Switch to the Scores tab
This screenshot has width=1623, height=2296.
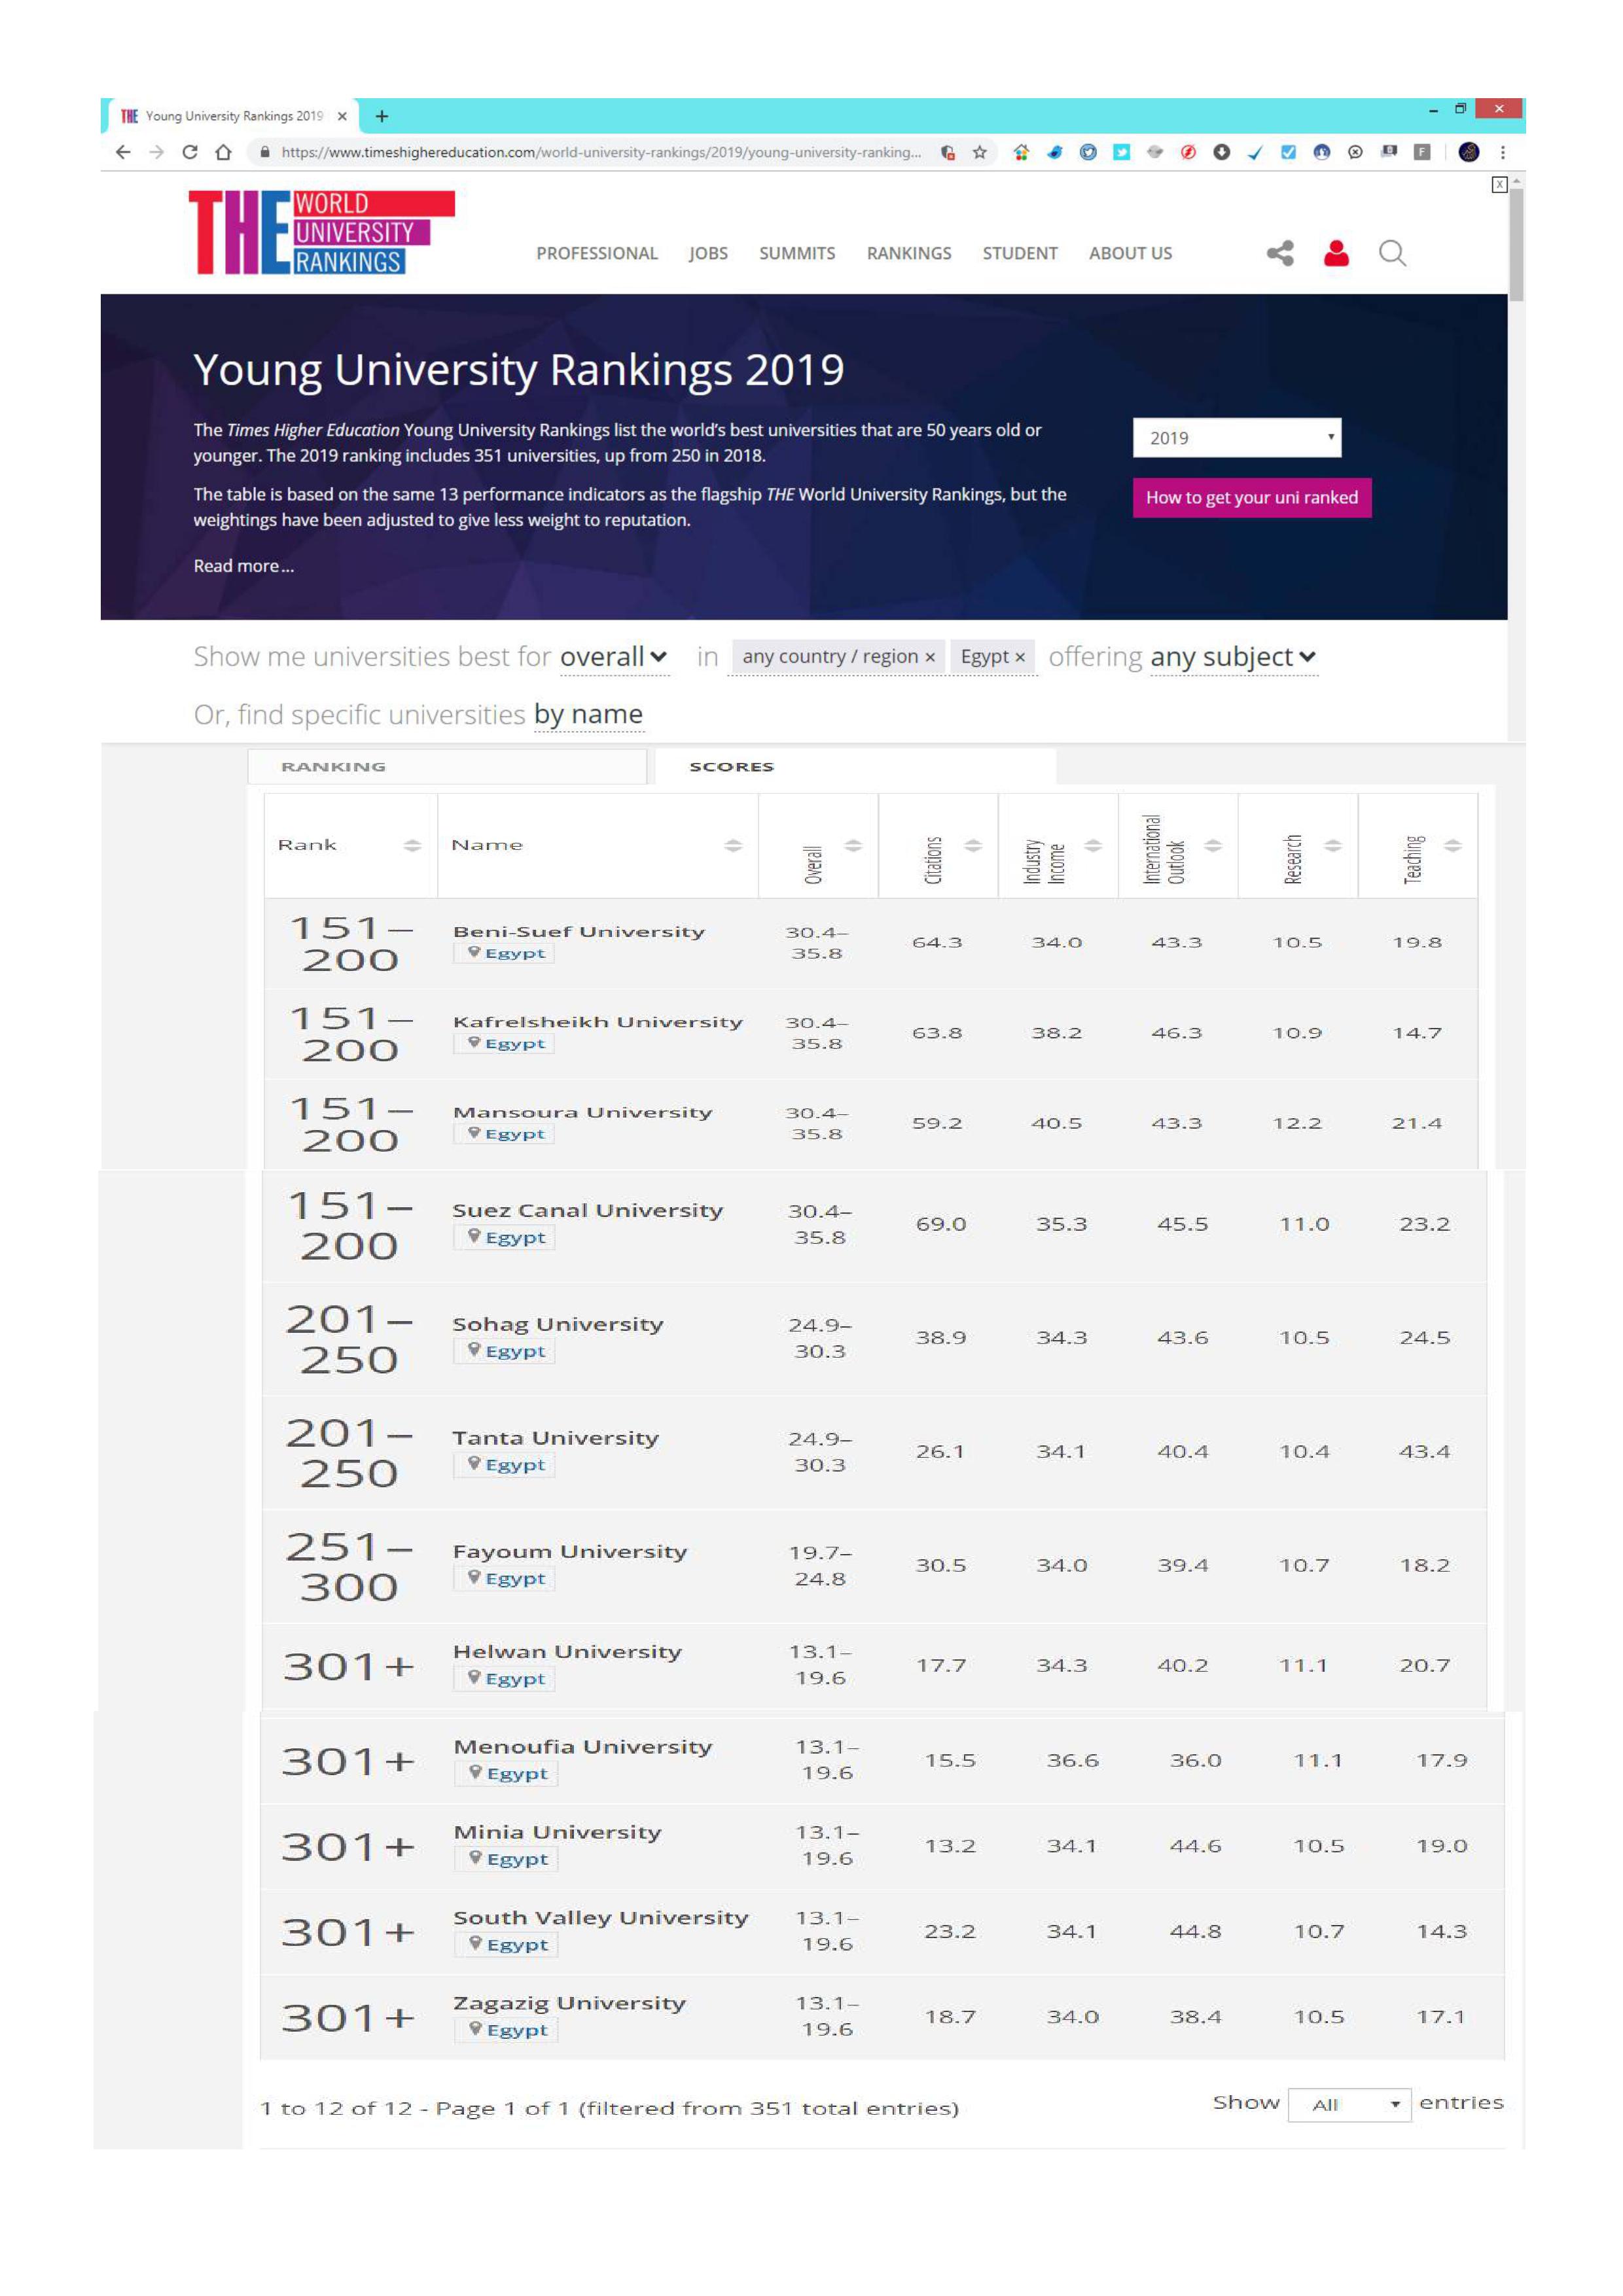point(855,766)
